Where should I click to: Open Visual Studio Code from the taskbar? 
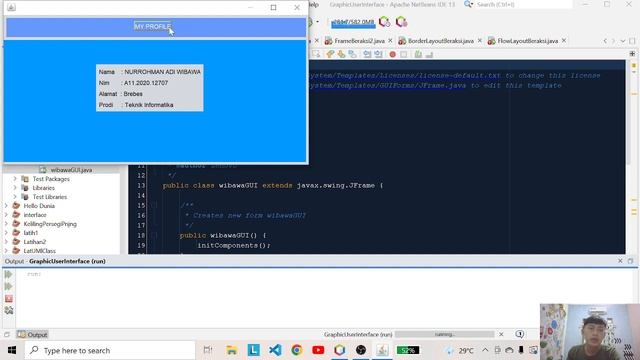275,350
